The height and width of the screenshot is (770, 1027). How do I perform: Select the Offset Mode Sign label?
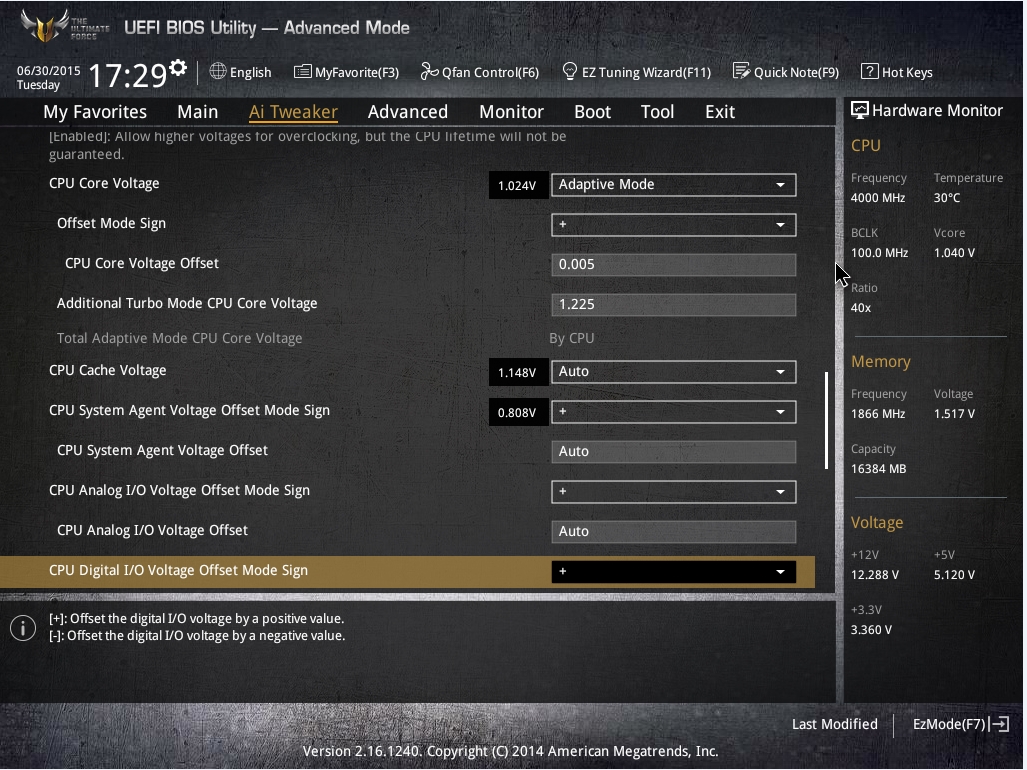(111, 223)
